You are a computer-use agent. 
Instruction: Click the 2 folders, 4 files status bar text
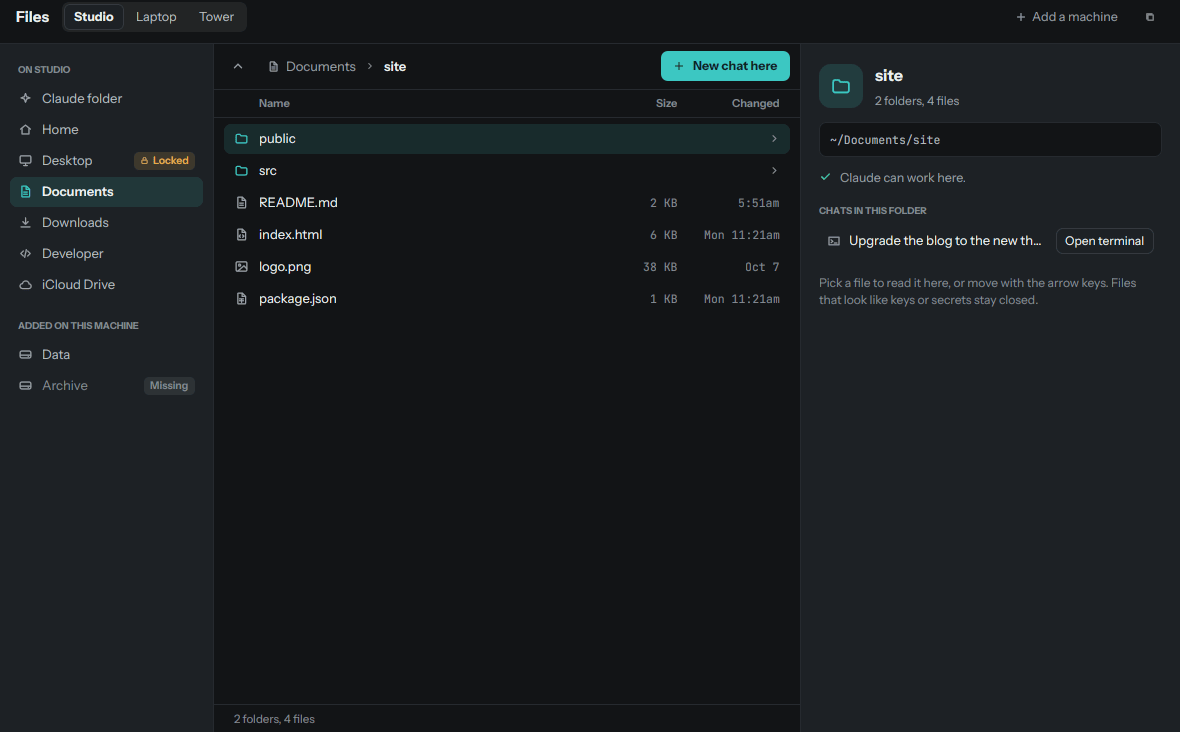274,719
